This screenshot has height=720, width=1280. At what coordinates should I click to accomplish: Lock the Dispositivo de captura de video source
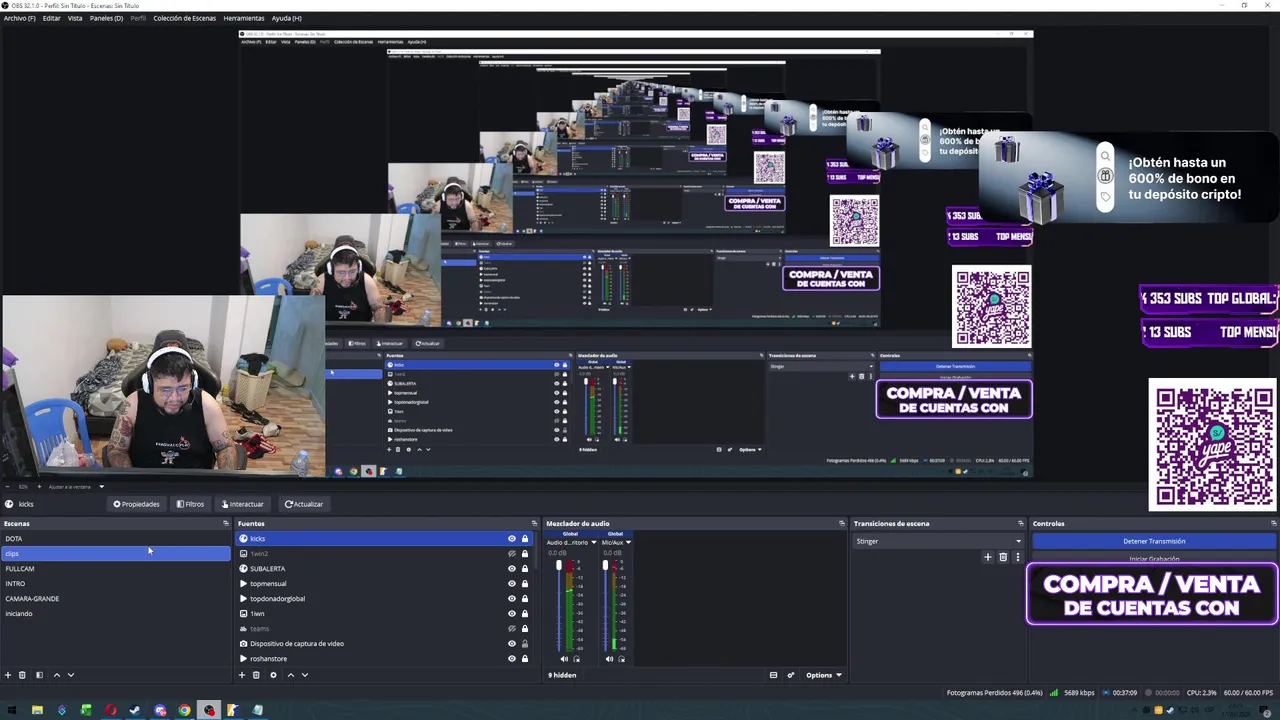pos(524,644)
